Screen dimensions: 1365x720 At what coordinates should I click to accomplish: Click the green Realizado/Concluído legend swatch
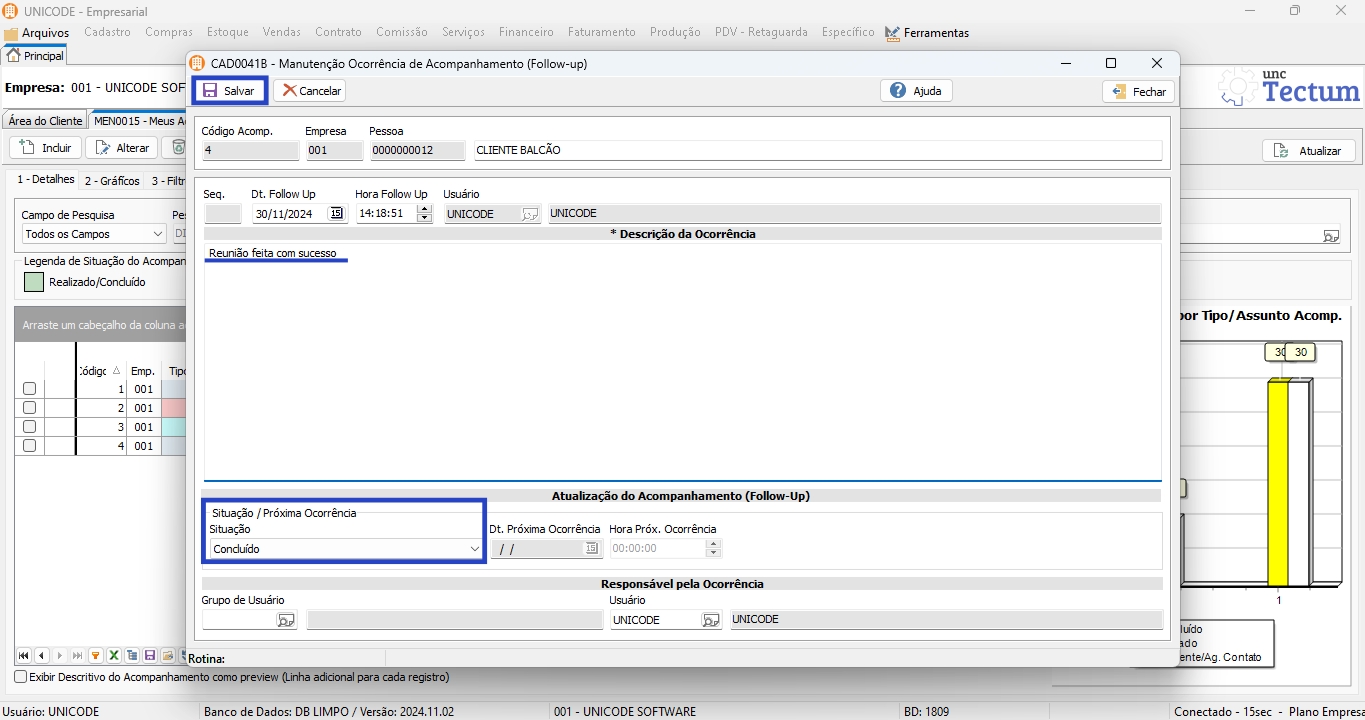click(x=34, y=282)
